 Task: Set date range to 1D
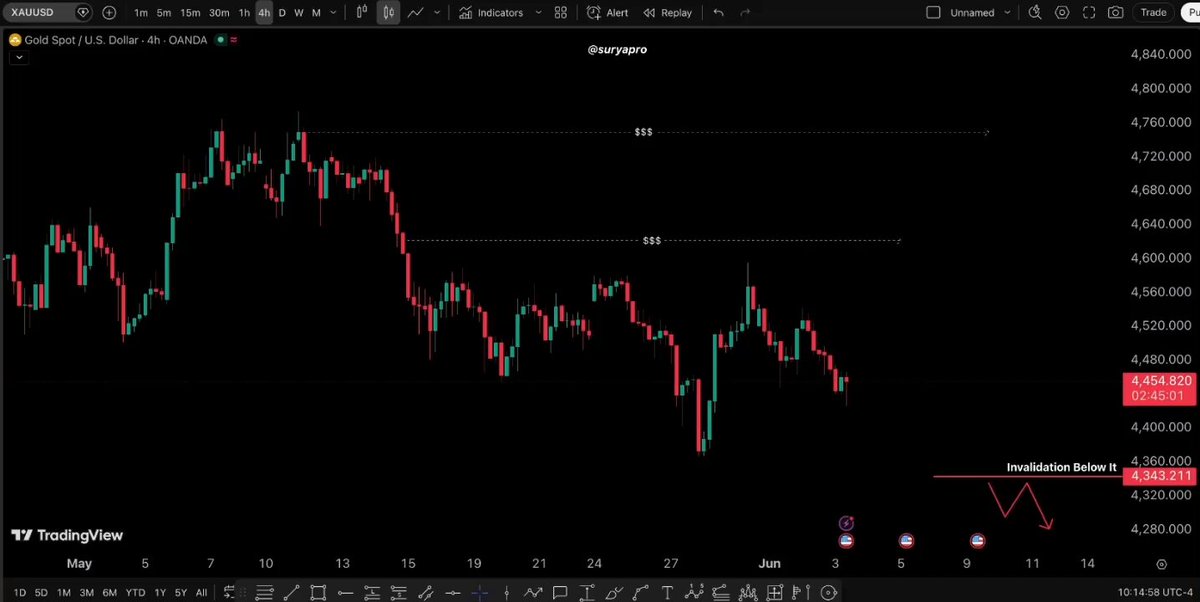click(19, 593)
